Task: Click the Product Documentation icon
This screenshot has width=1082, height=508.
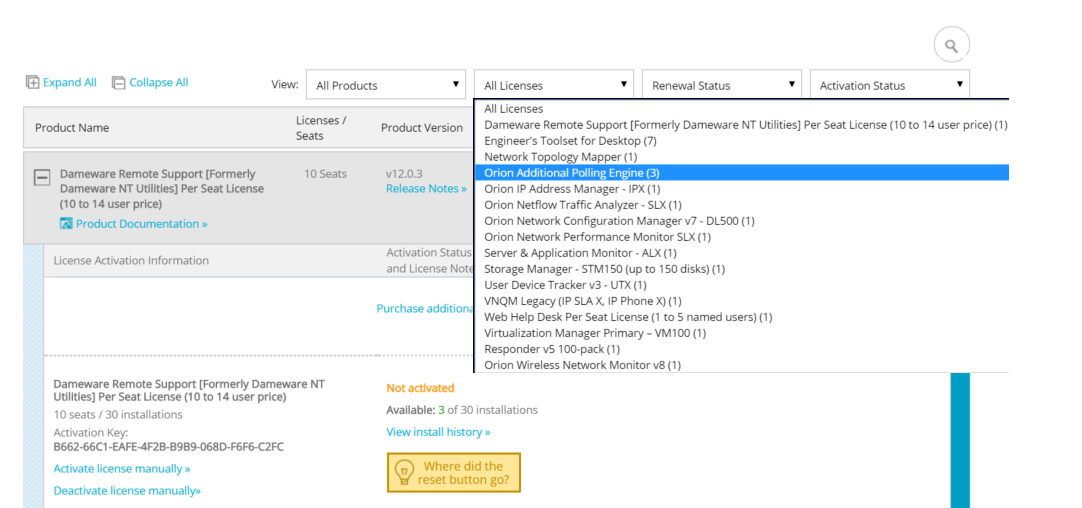Action: [66, 224]
